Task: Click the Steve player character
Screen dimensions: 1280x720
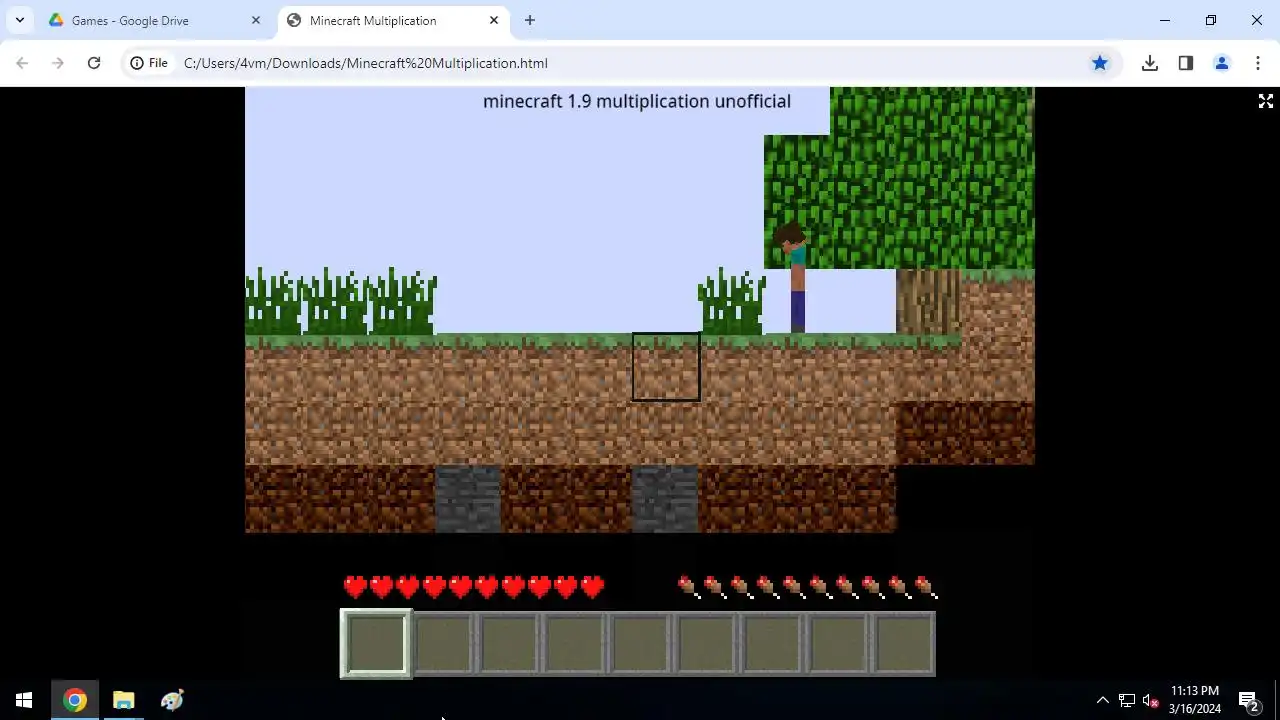Action: click(794, 279)
